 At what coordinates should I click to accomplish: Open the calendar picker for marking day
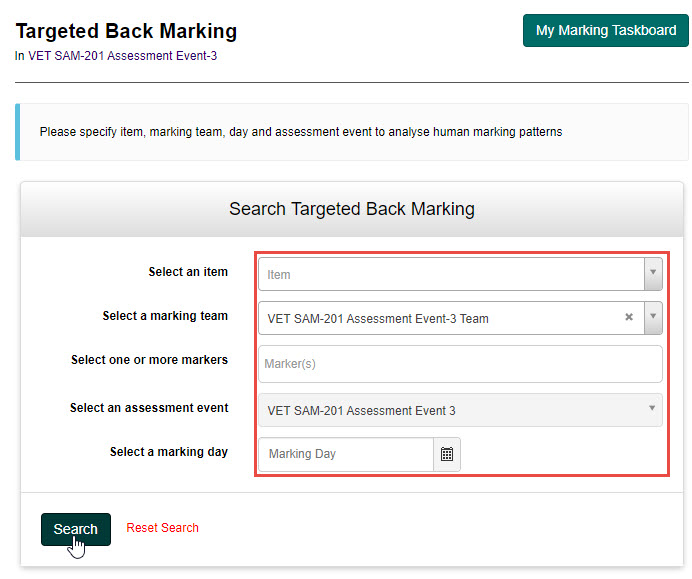click(447, 454)
